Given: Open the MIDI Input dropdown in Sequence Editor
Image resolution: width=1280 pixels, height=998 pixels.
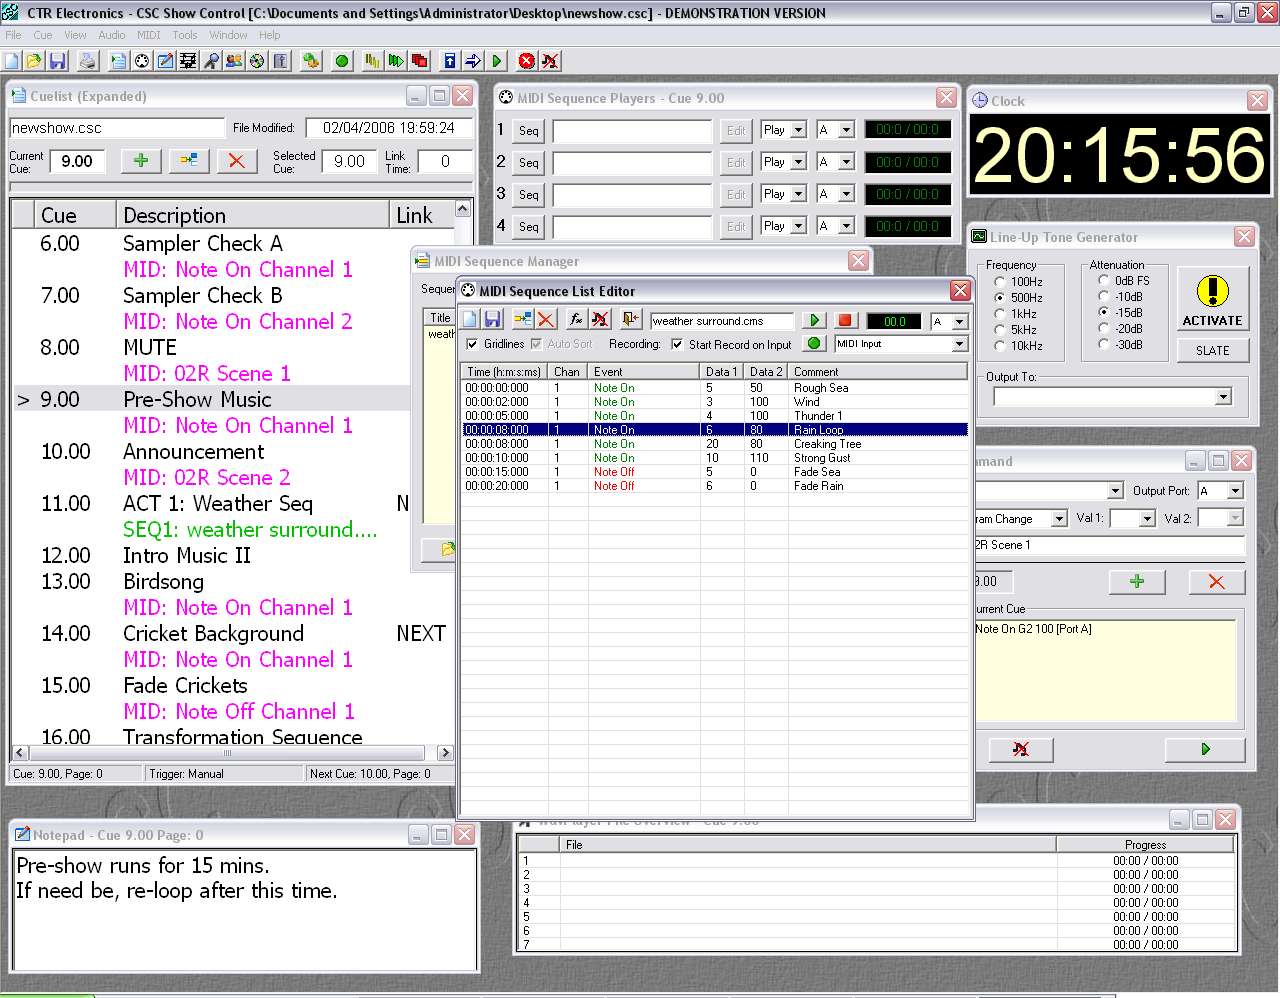Looking at the screenshot, I should [959, 344].
